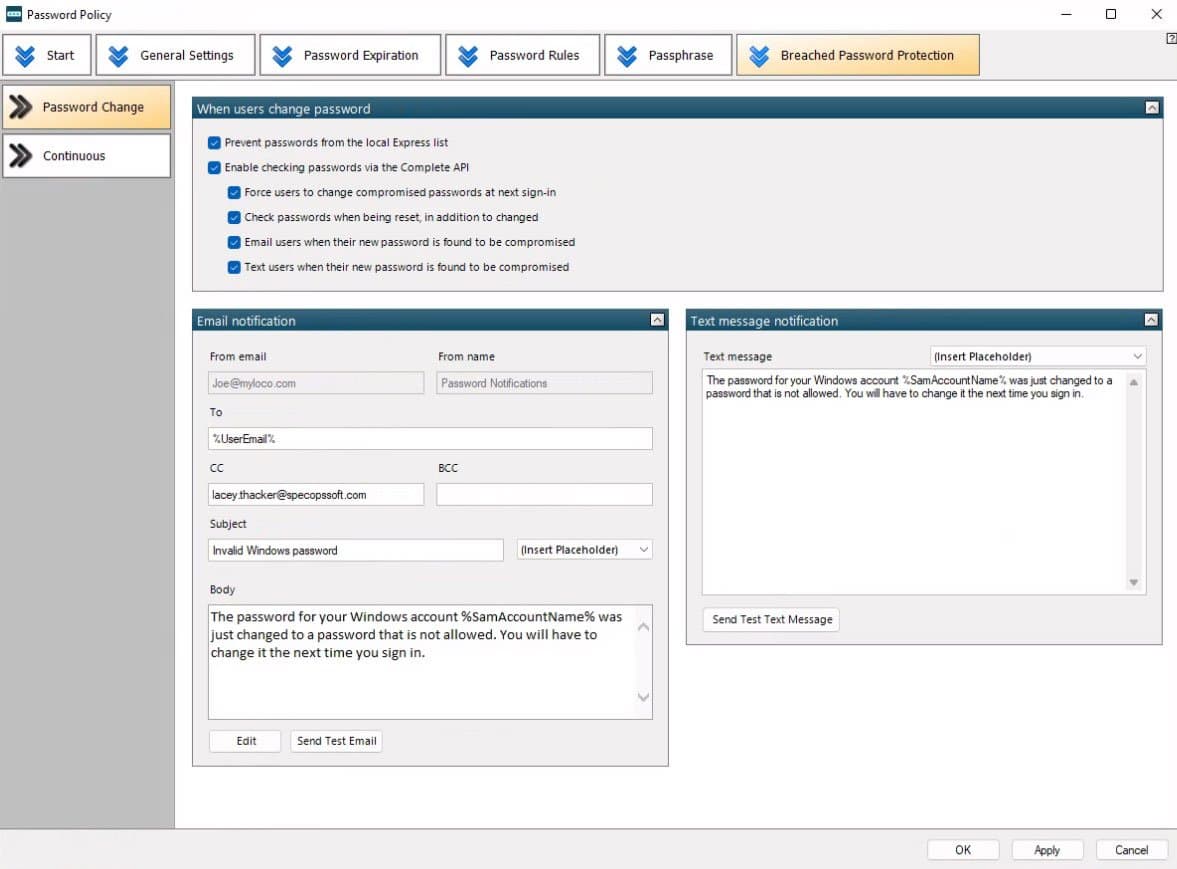Viewport: 1177px width, 869px height.
Task: Click the Apply button
Action: pos(1047,850)
